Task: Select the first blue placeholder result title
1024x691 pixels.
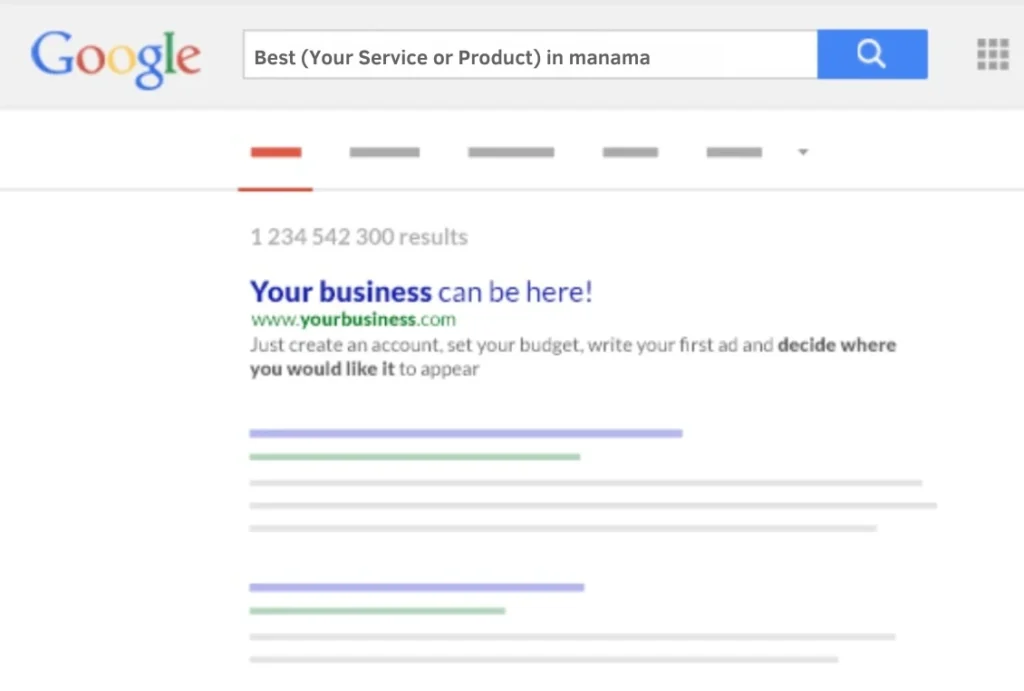Action: 465,432
